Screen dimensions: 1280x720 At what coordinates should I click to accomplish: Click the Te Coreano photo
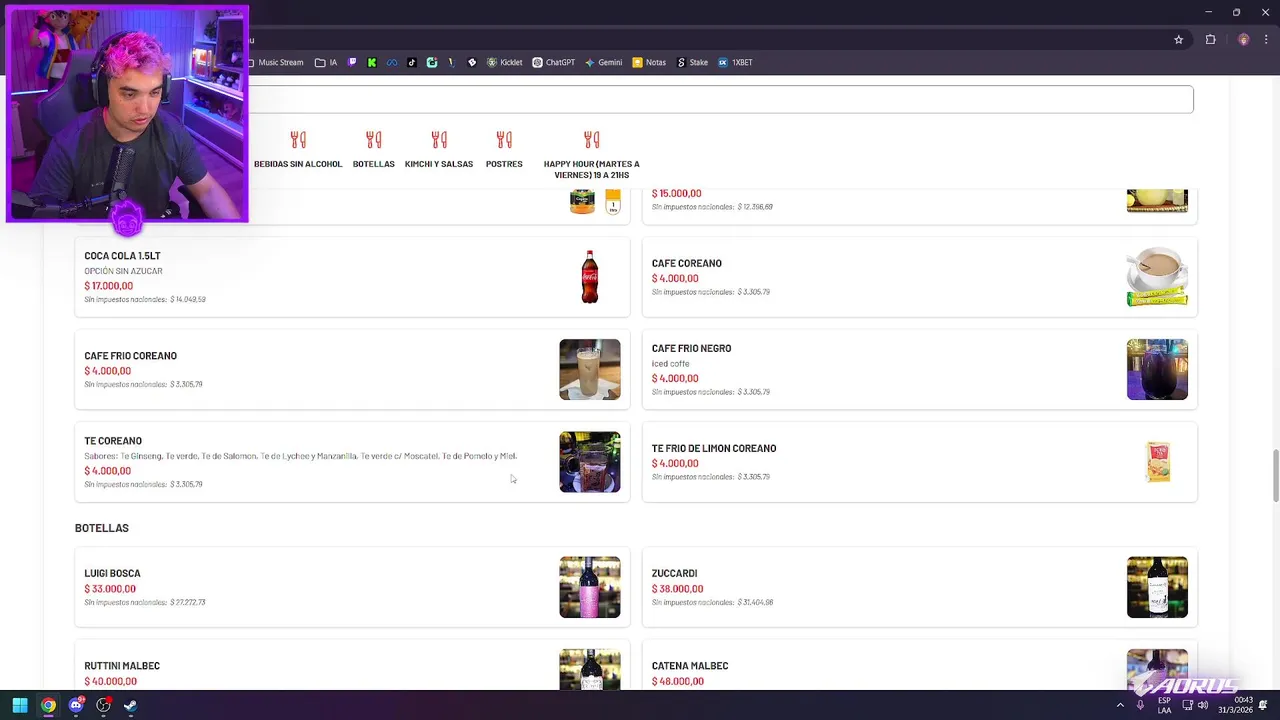coord(590,462)
